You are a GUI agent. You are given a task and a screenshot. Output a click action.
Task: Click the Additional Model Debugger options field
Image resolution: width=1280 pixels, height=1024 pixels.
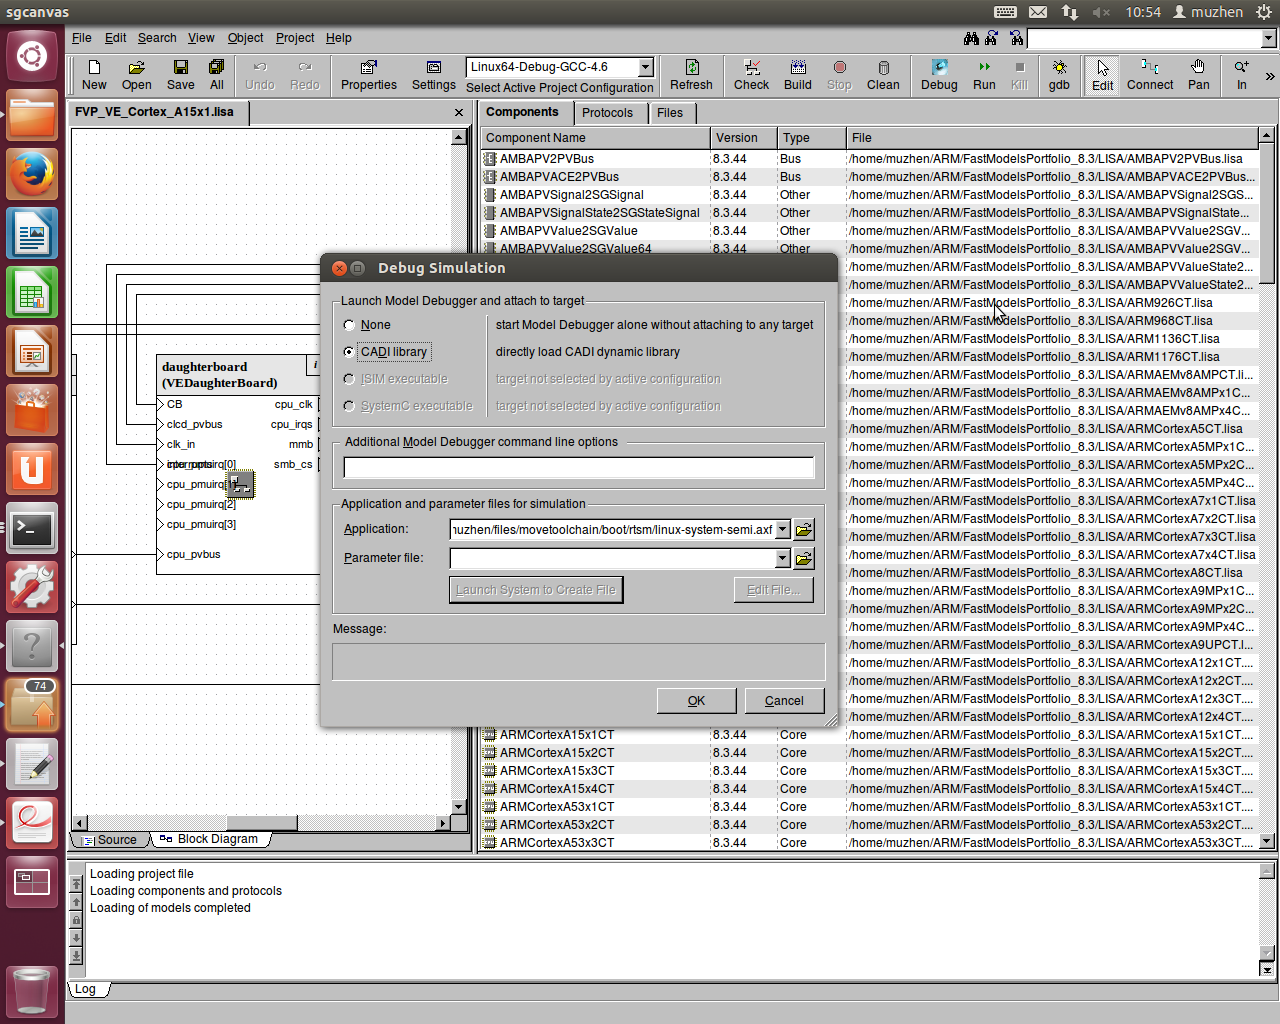(578, 468)
